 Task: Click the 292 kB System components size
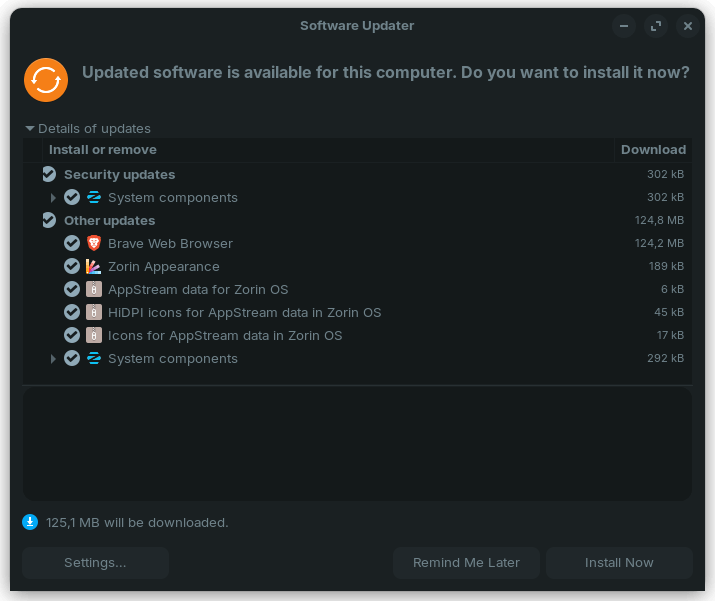point(665,358)
